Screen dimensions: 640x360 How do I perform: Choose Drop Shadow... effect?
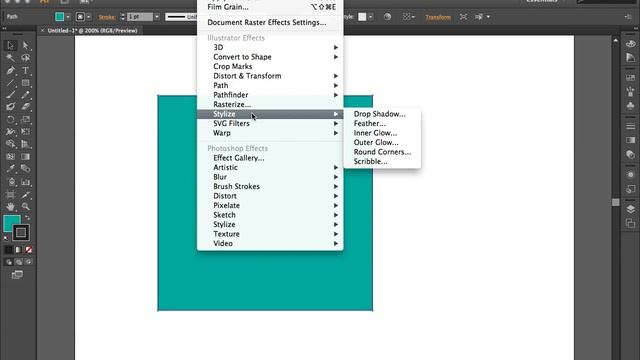pyautogui.click(x=382, y=114)
